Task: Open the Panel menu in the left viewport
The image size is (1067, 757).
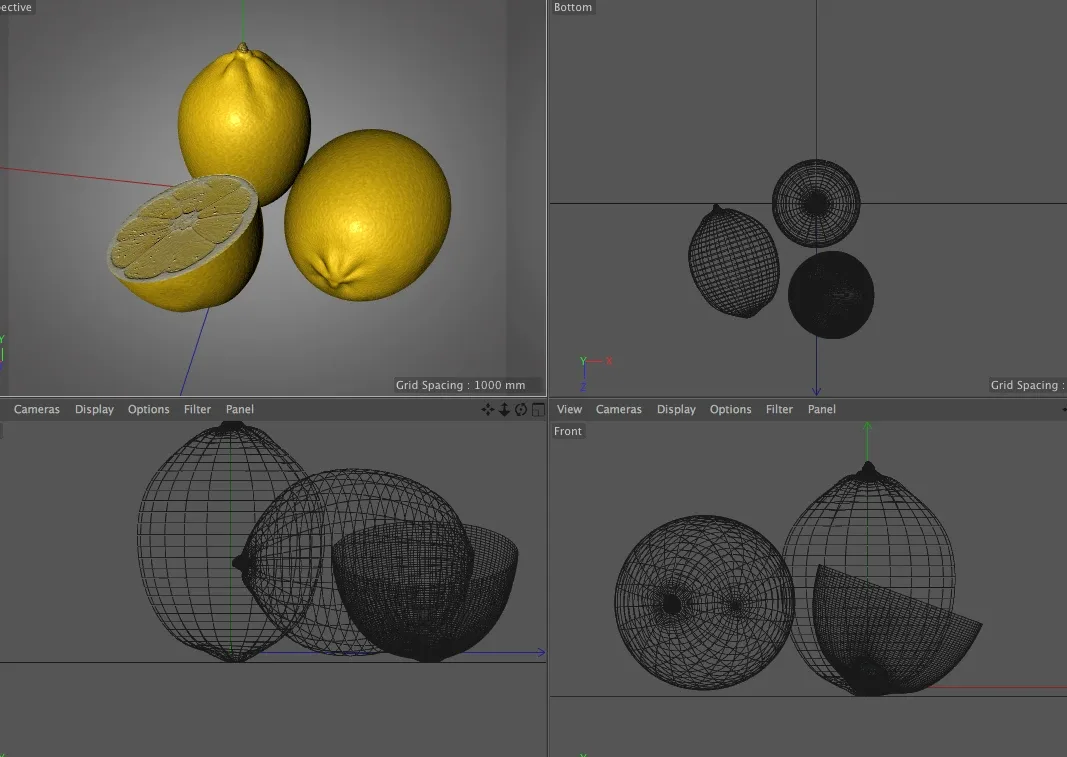Action: [239, 409]
